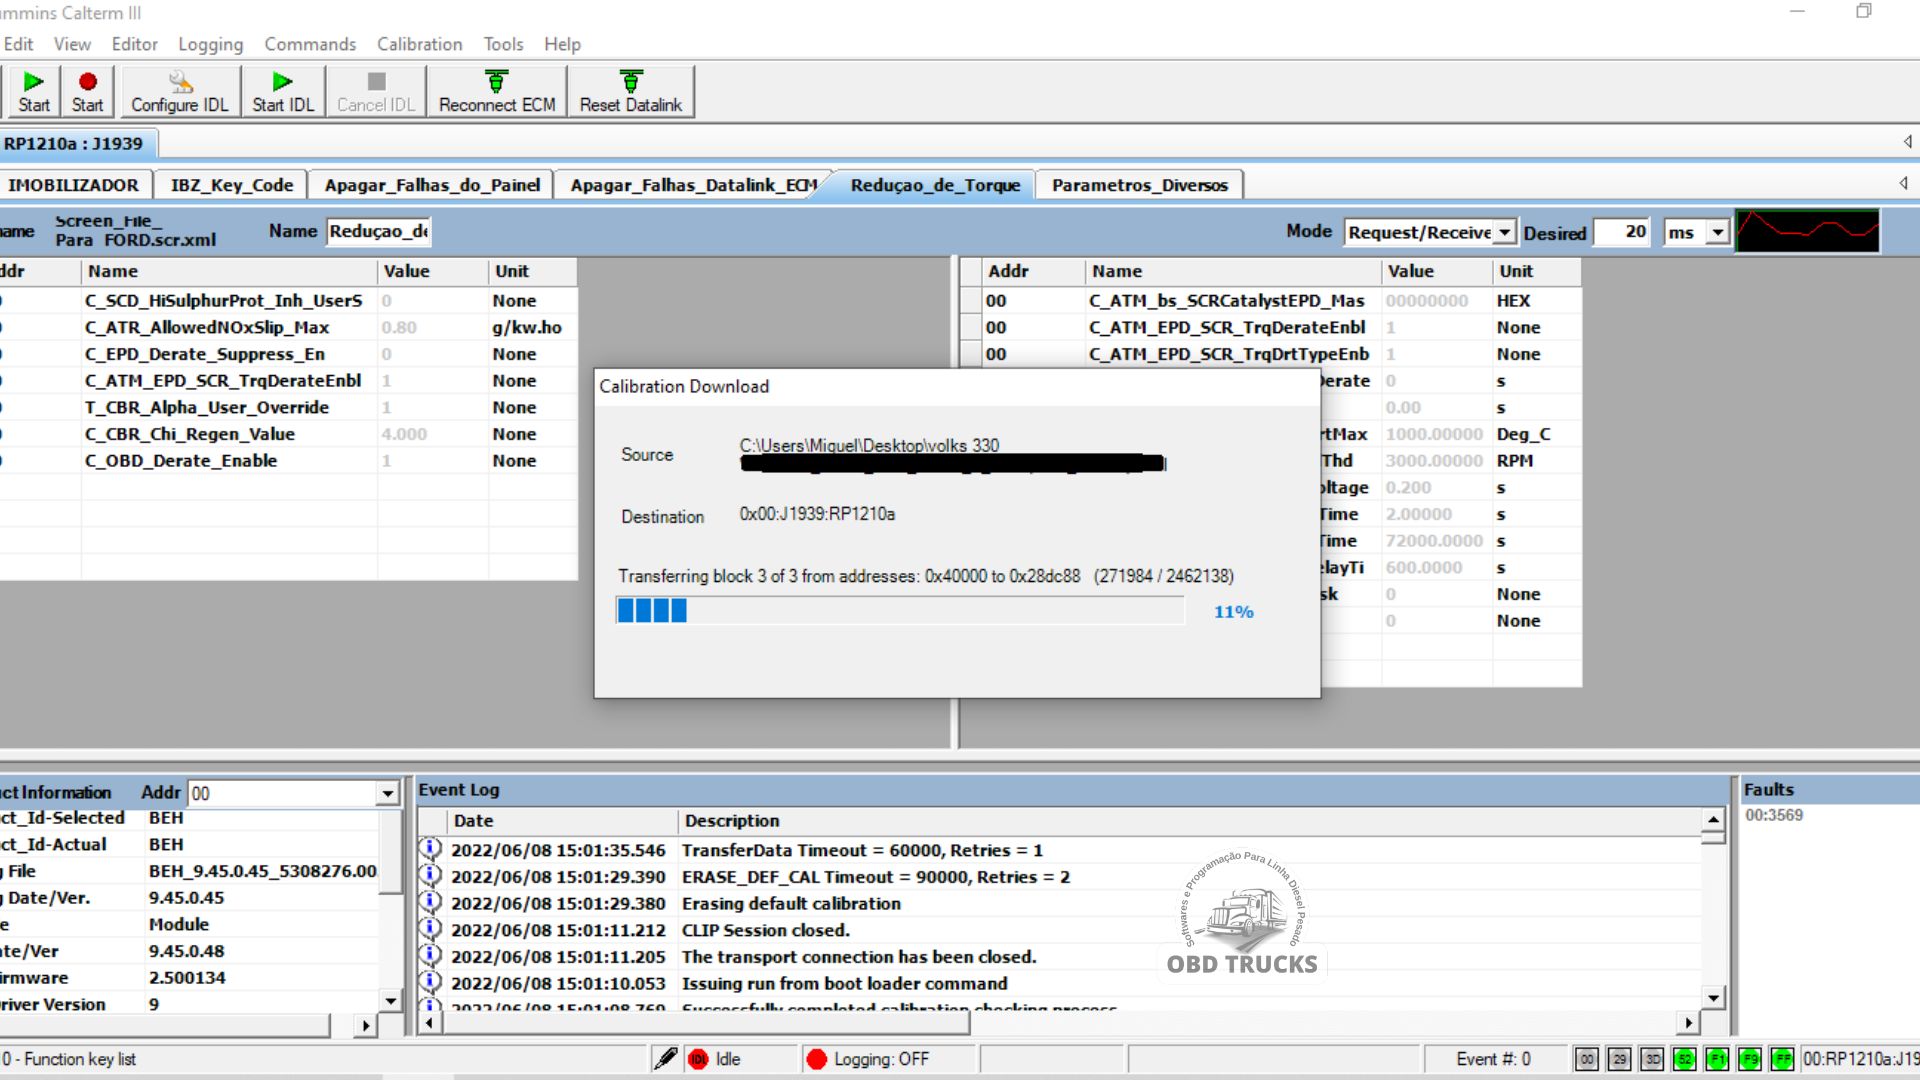Image resolution: width=1920 pixels, height=1080 pixels.
Task: Click the red record Start button
Action: pos(87,91)
